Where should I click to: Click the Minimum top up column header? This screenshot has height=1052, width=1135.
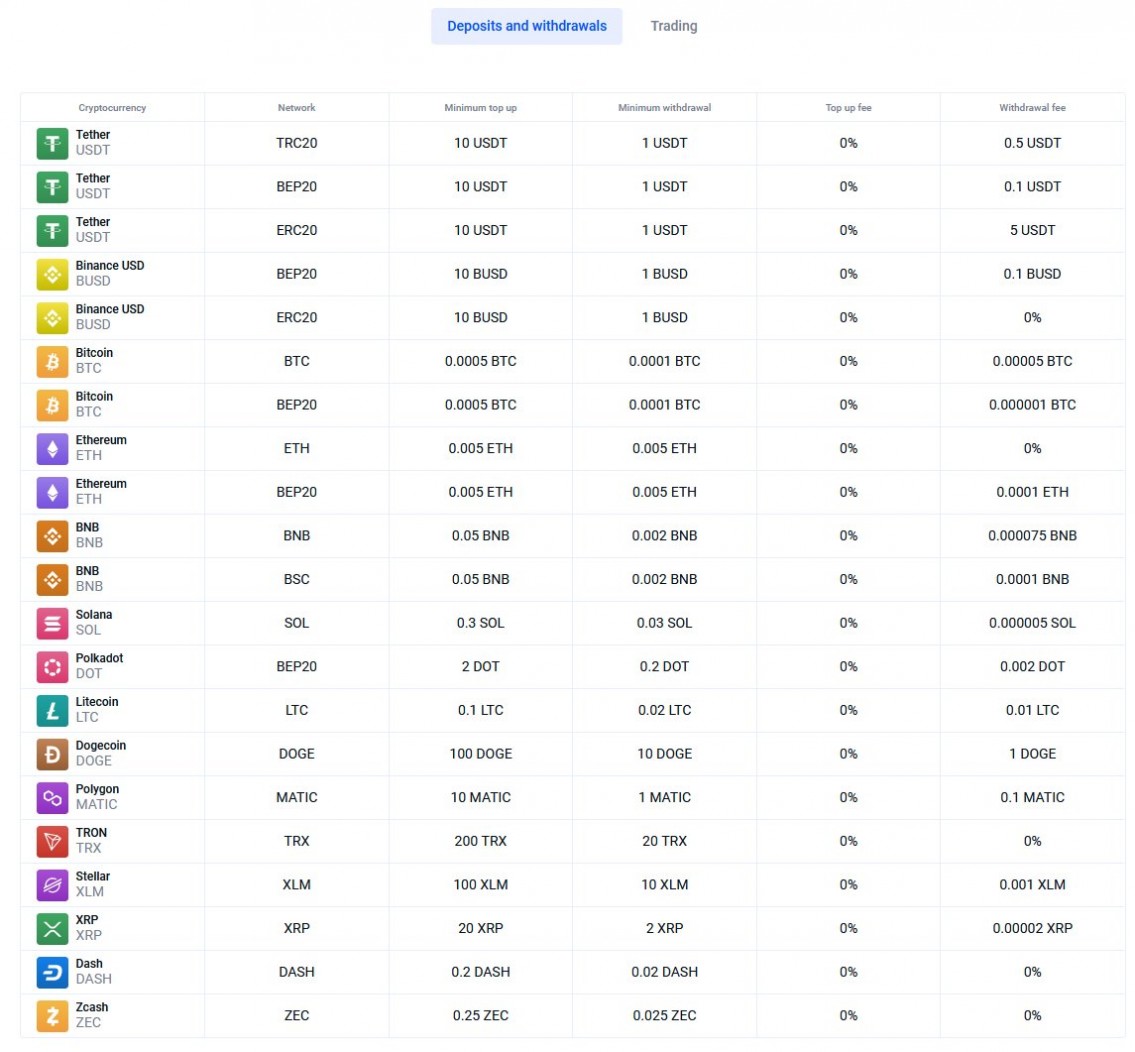(480, 108)
